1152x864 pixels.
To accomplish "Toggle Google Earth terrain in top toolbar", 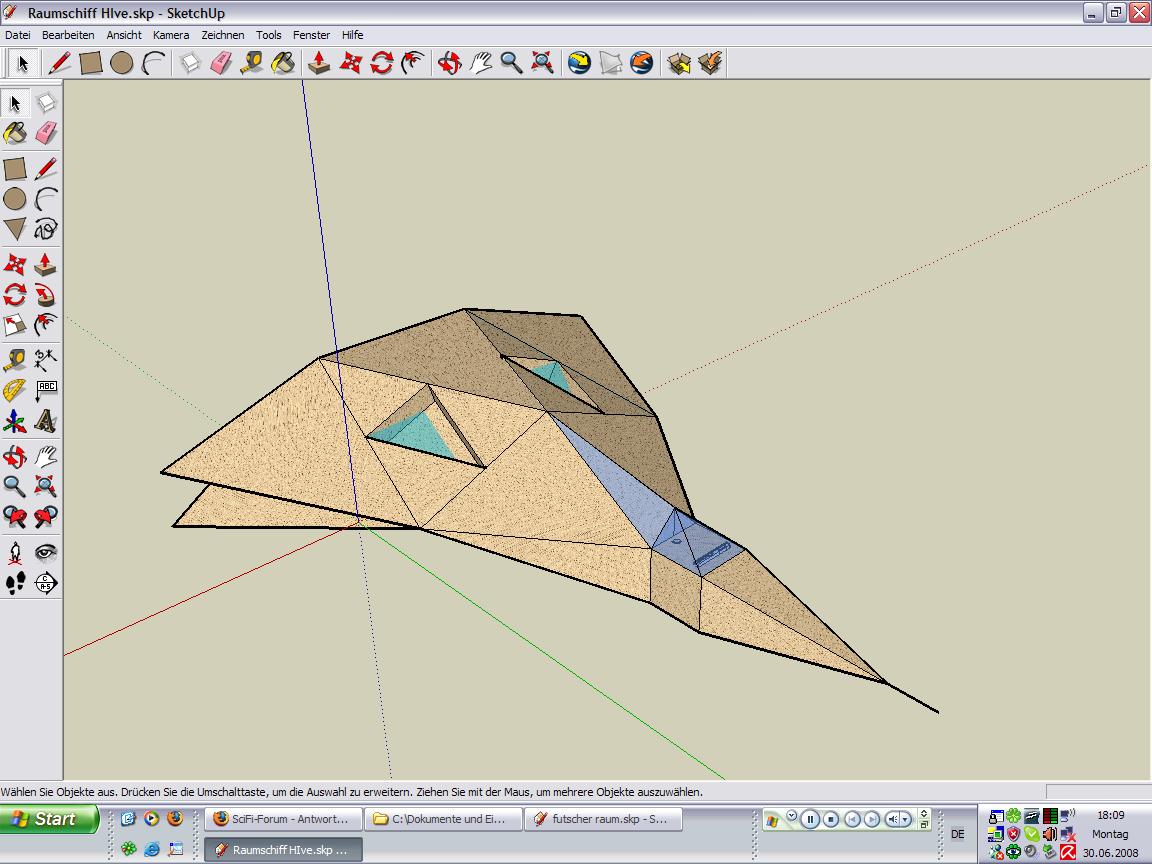I will pos(610,63).
